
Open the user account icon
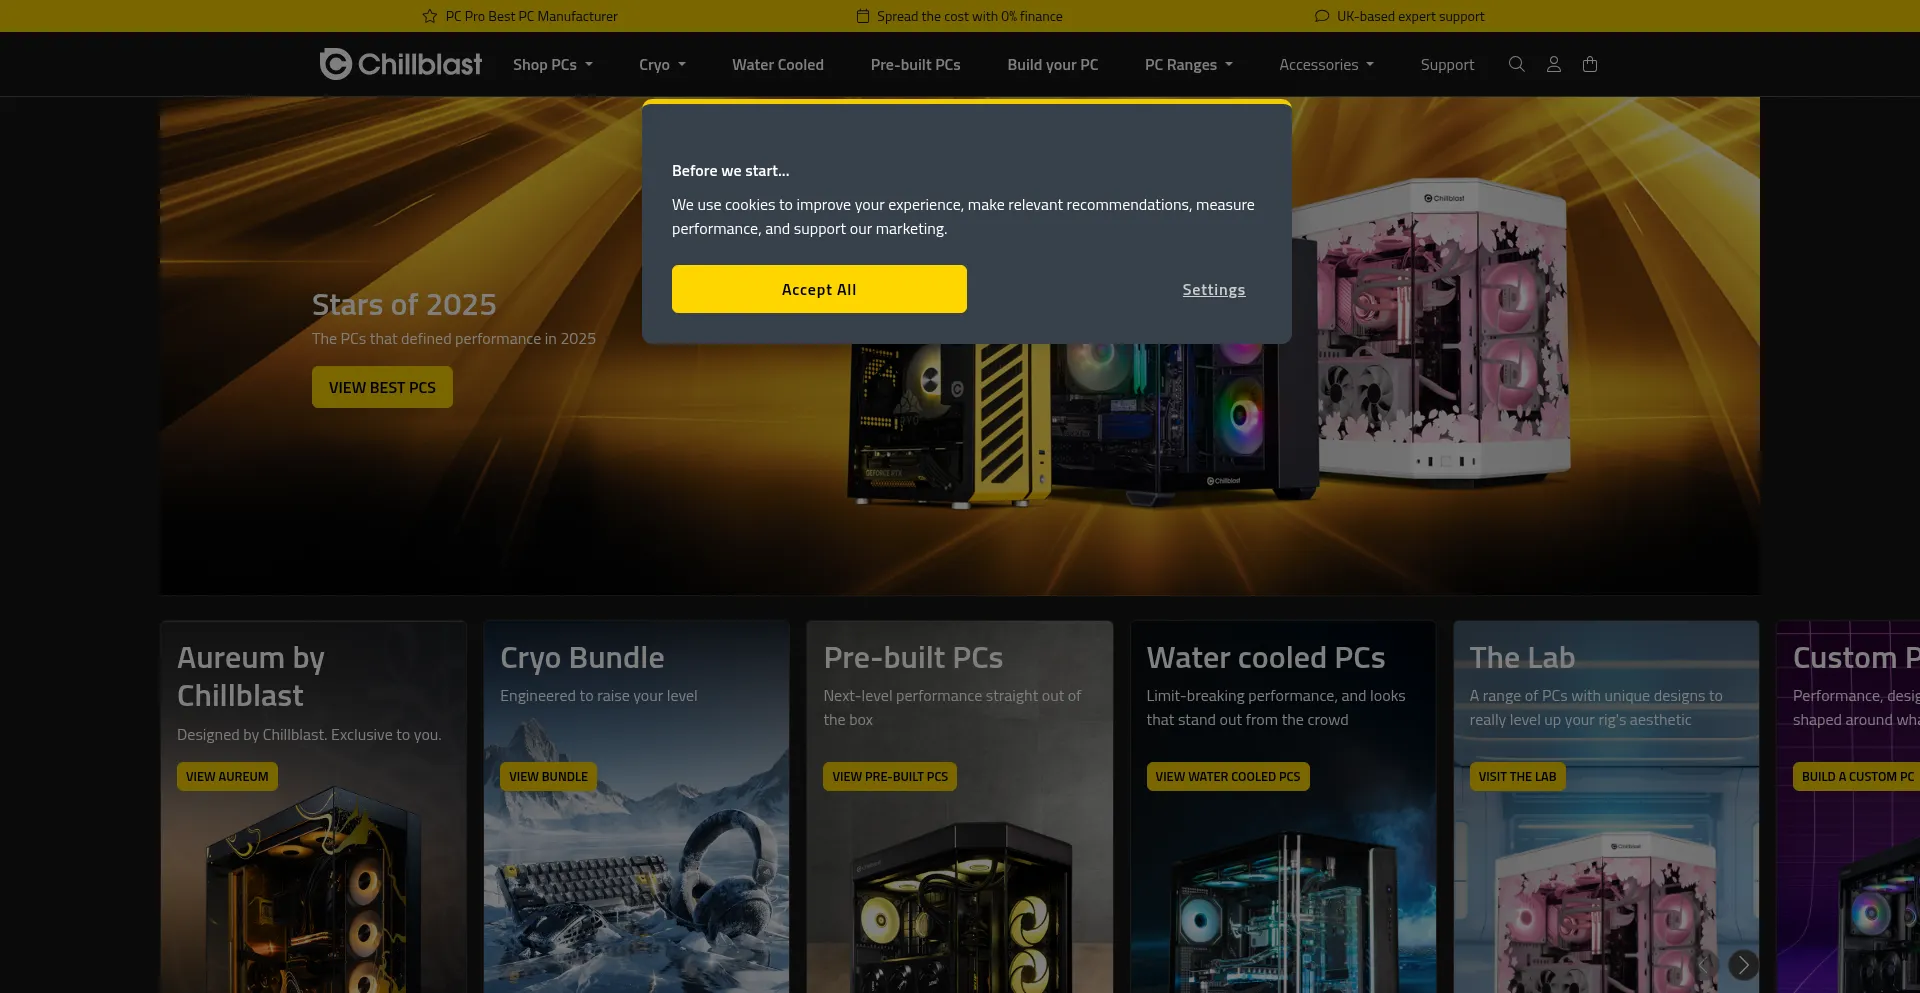pyautogui.click(x=1553, y=64)
